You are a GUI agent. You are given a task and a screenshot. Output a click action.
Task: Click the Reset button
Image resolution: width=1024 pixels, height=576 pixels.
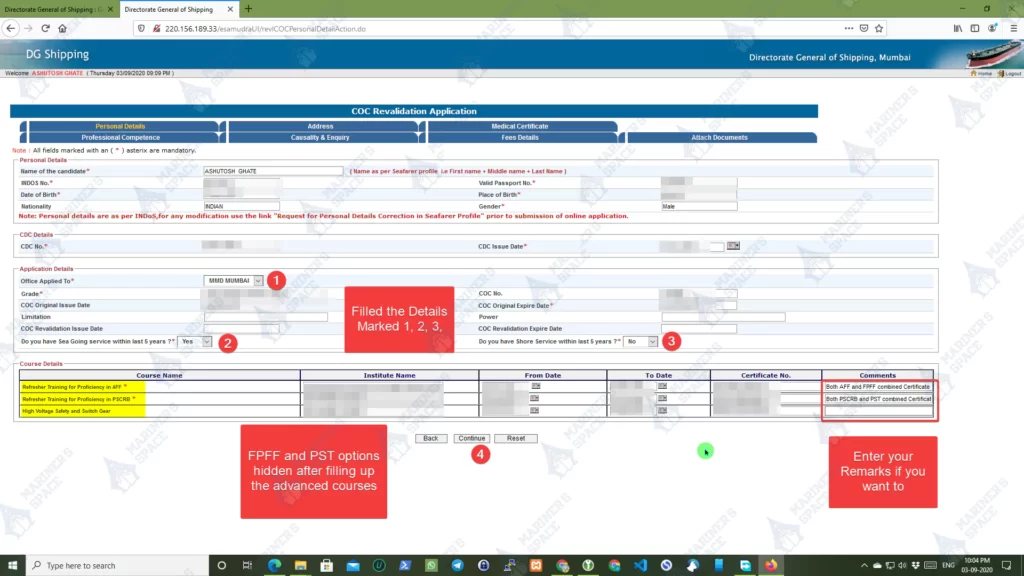coord(516,438)
